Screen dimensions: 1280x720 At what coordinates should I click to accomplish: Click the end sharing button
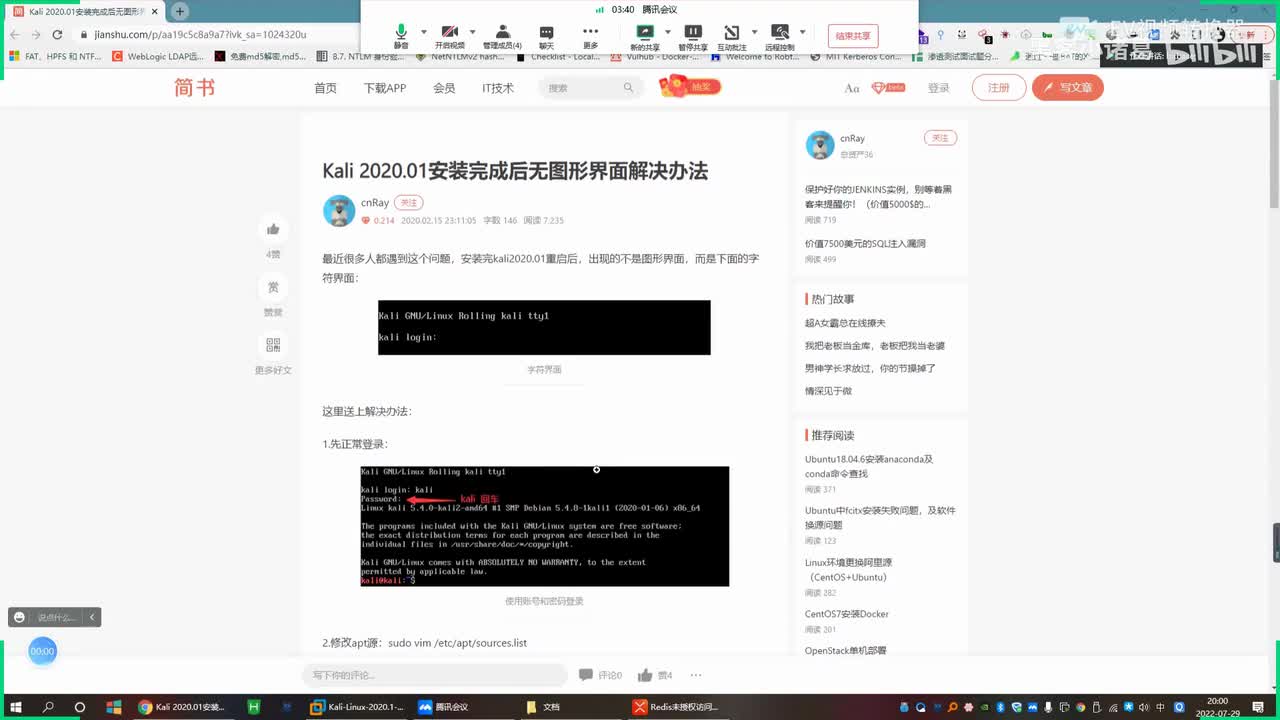click(x=853, y=36)
